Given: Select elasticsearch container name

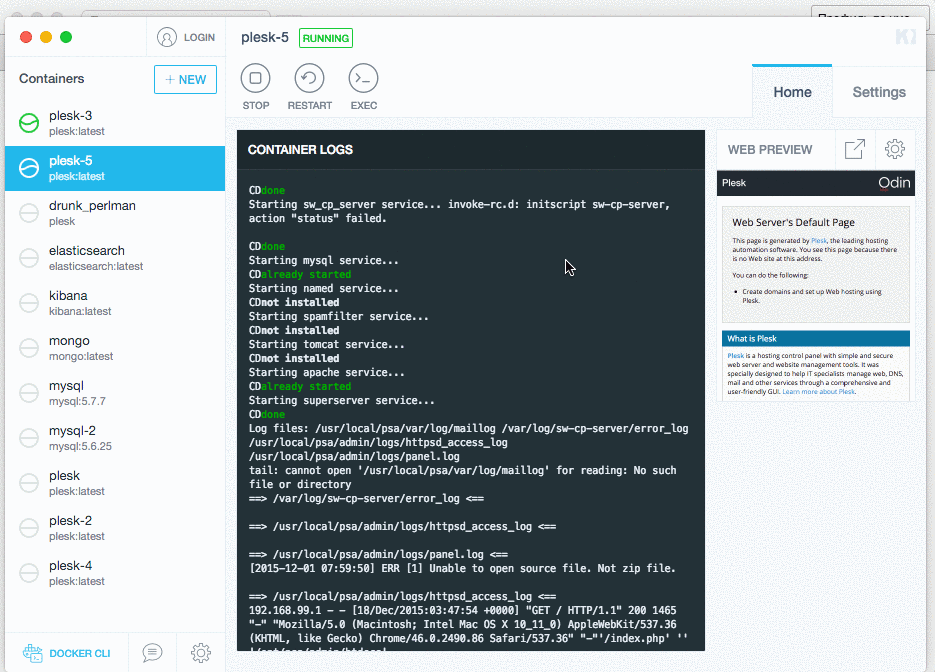Looking at the screenshot, I should point(87,250).
